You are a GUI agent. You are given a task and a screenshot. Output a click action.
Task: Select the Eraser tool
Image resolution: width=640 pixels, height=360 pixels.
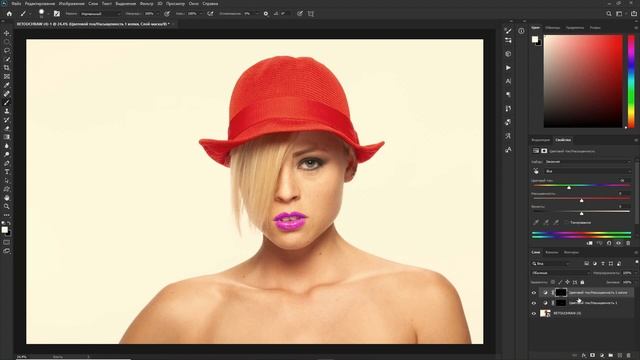tap(7, 128)
